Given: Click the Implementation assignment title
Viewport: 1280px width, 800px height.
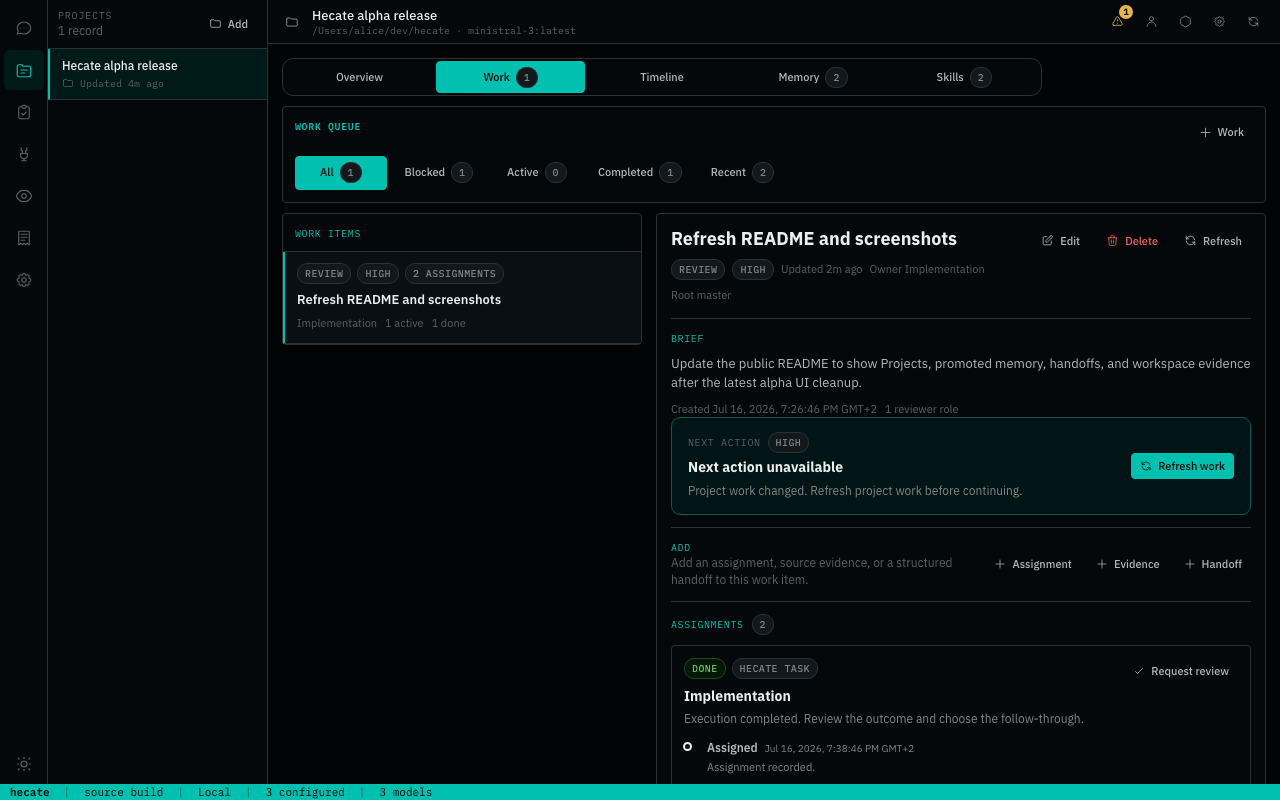Looking at the screenshot, I should click(x=737, y=696).
